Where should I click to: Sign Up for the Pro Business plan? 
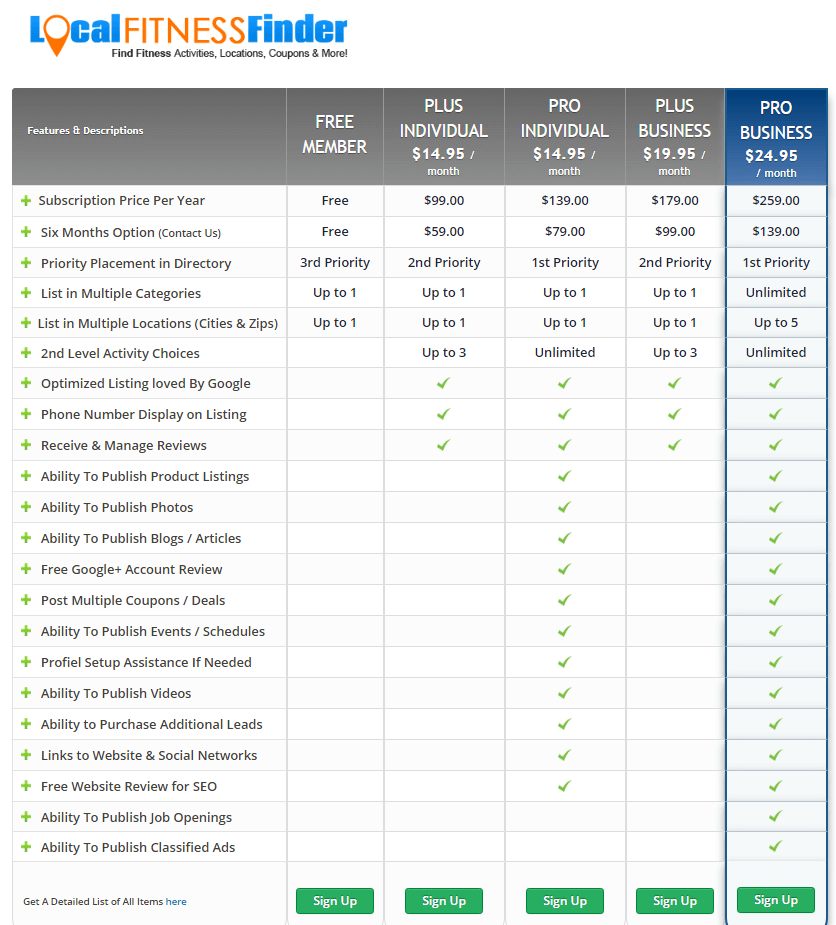776,900
